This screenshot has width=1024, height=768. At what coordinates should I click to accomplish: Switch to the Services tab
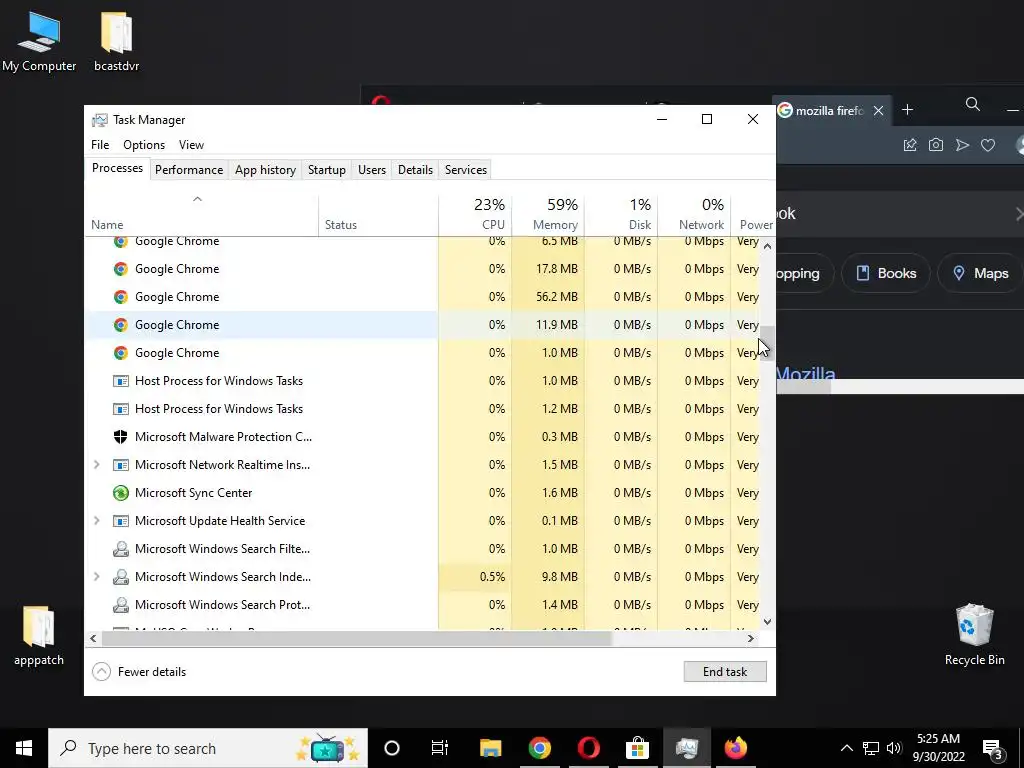pyautogui.click(x=466, y=170)
